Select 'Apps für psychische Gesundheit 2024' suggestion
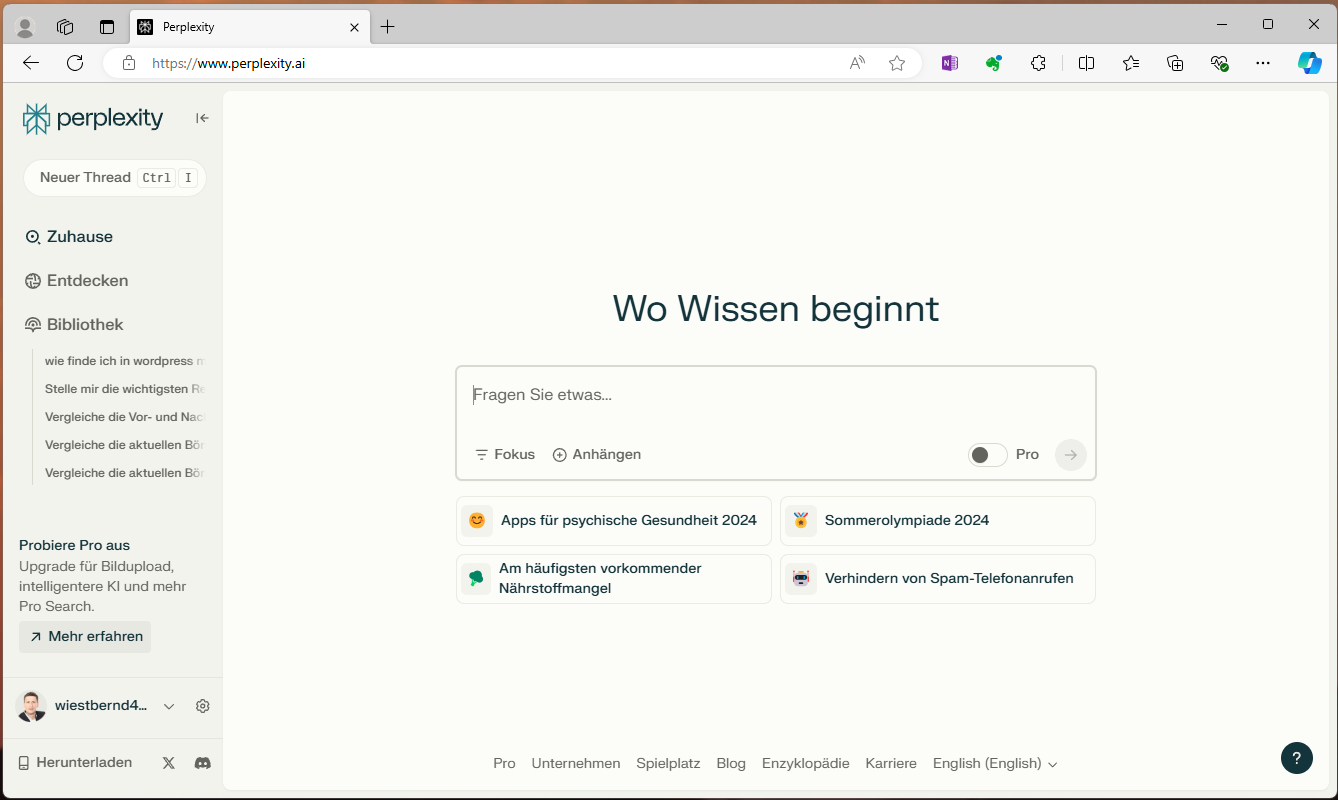Viewport: 1338px width, 800px height. tap(614, 521)
